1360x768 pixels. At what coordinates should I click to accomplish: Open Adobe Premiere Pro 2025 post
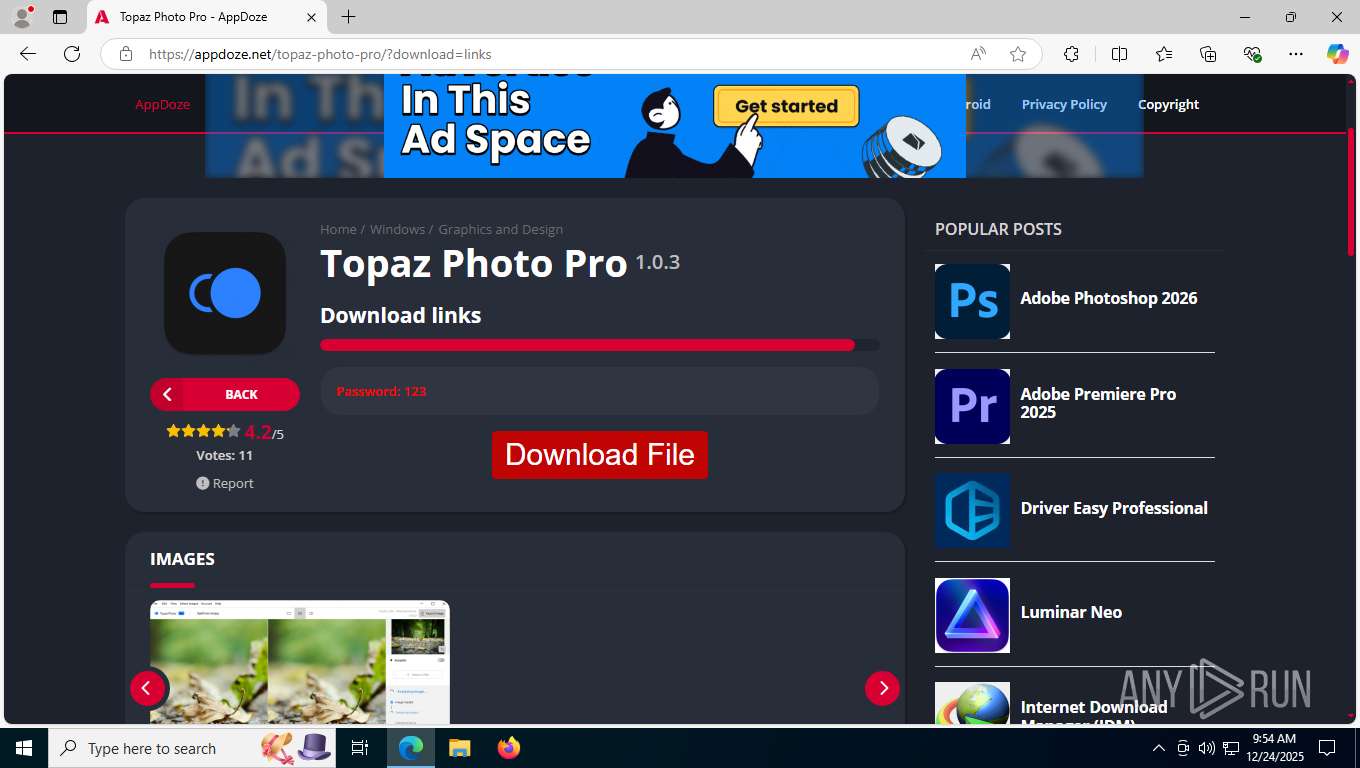[x=1098, y=403]
